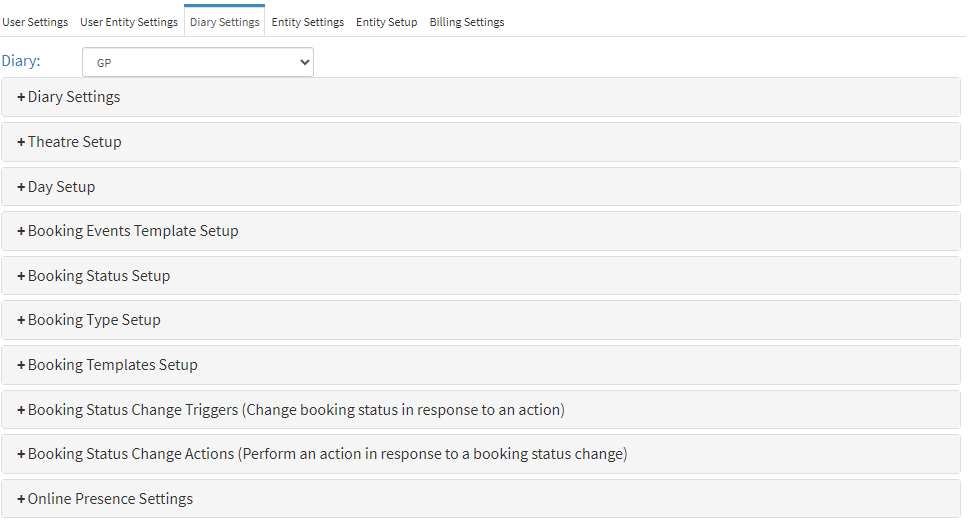Expand the Theatre Setup section header
The image size is (968, 522).
[x=75, y=142]
